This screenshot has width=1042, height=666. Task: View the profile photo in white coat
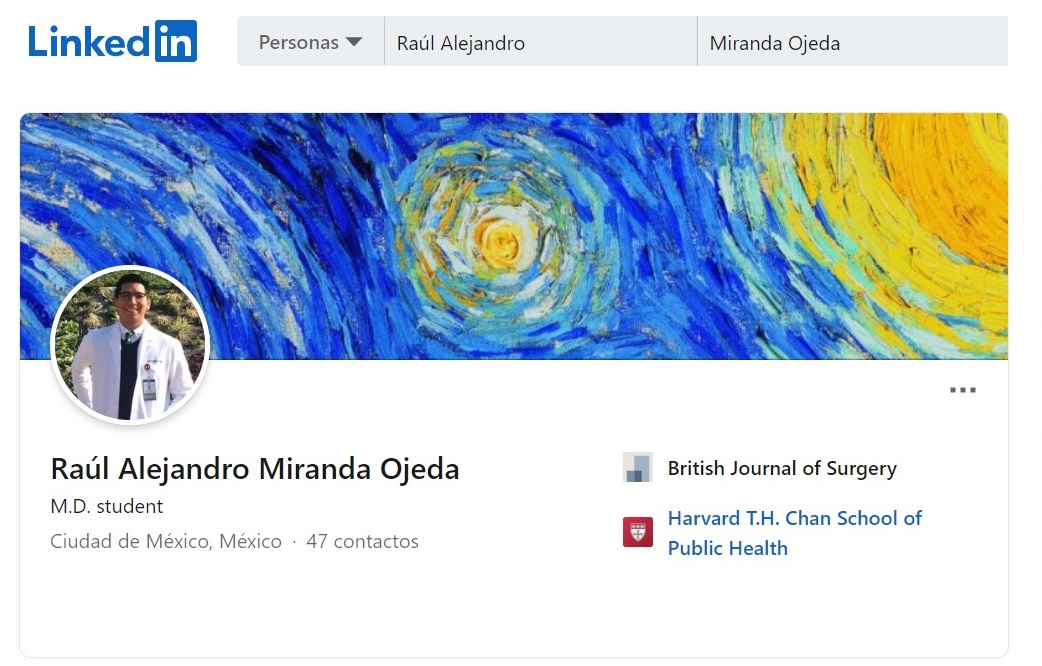130,344
